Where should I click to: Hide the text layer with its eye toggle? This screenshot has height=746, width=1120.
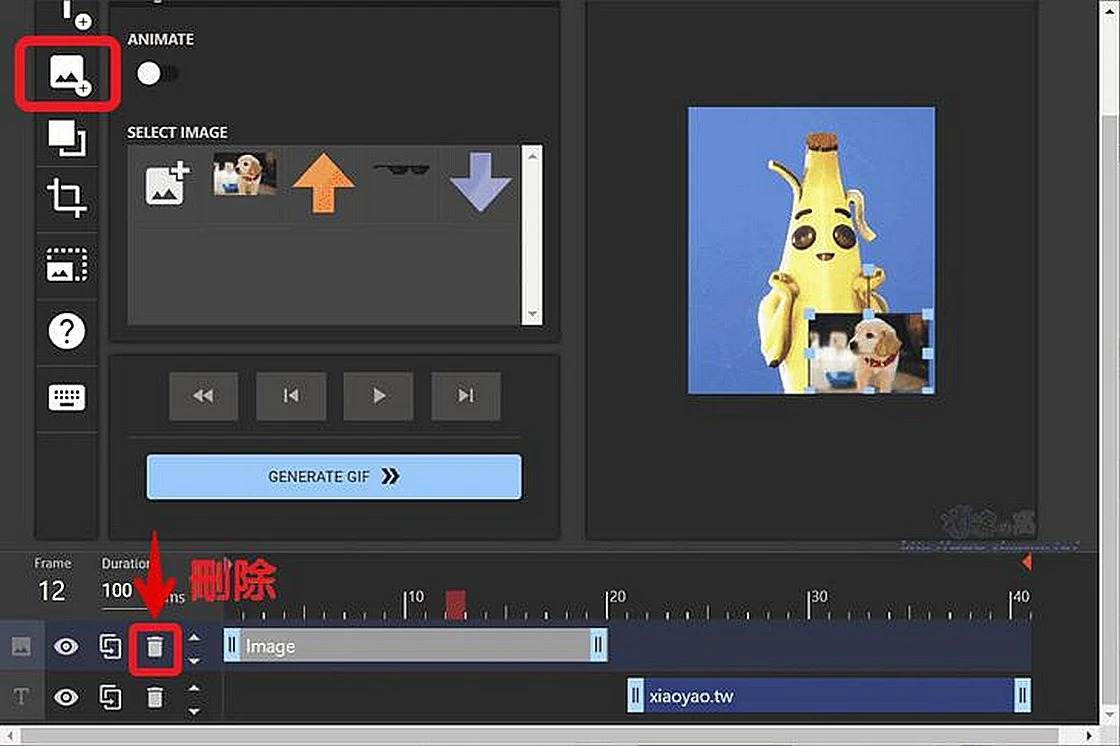tap(66, 697)
